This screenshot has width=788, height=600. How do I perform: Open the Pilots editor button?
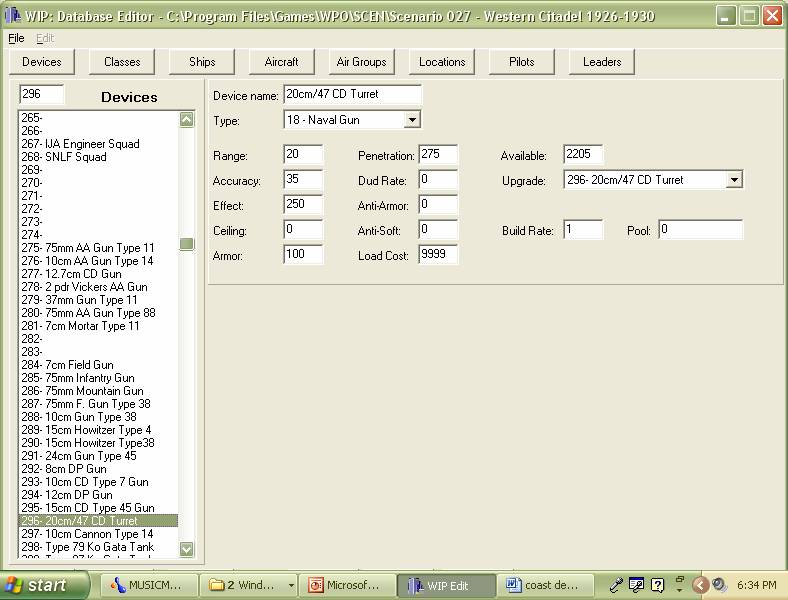pos(522,62)
